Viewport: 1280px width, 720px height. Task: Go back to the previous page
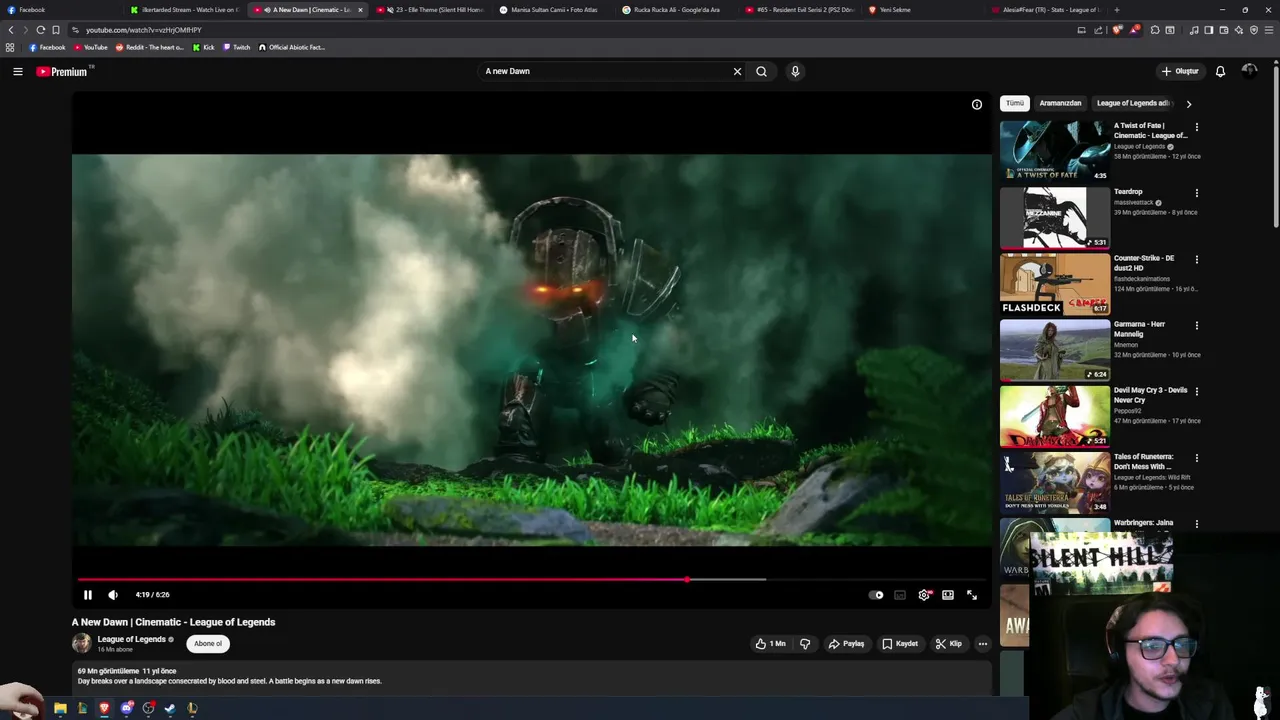coord(11,30)
